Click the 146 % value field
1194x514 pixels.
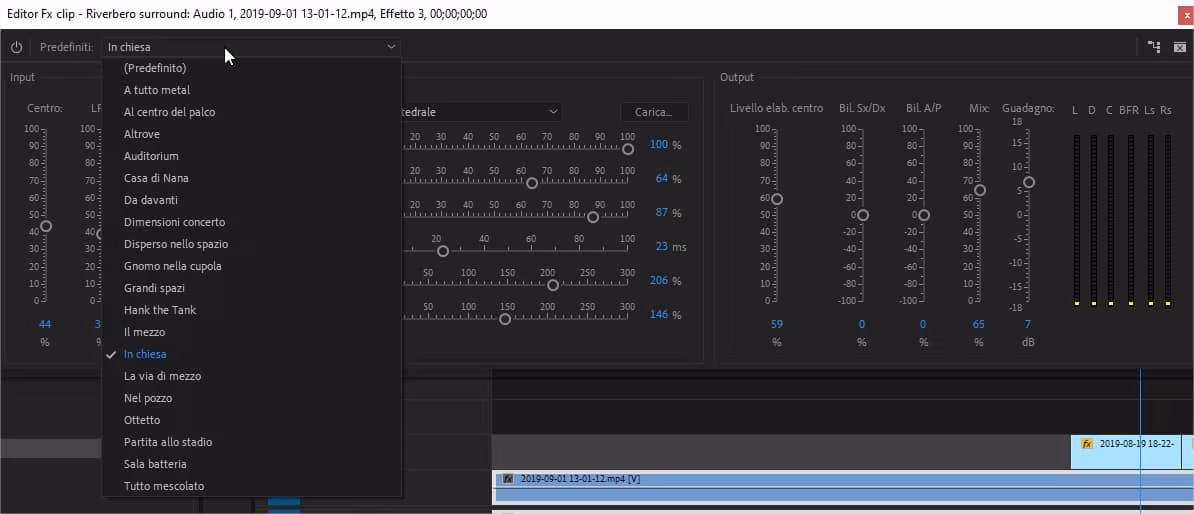pos(659,314)
